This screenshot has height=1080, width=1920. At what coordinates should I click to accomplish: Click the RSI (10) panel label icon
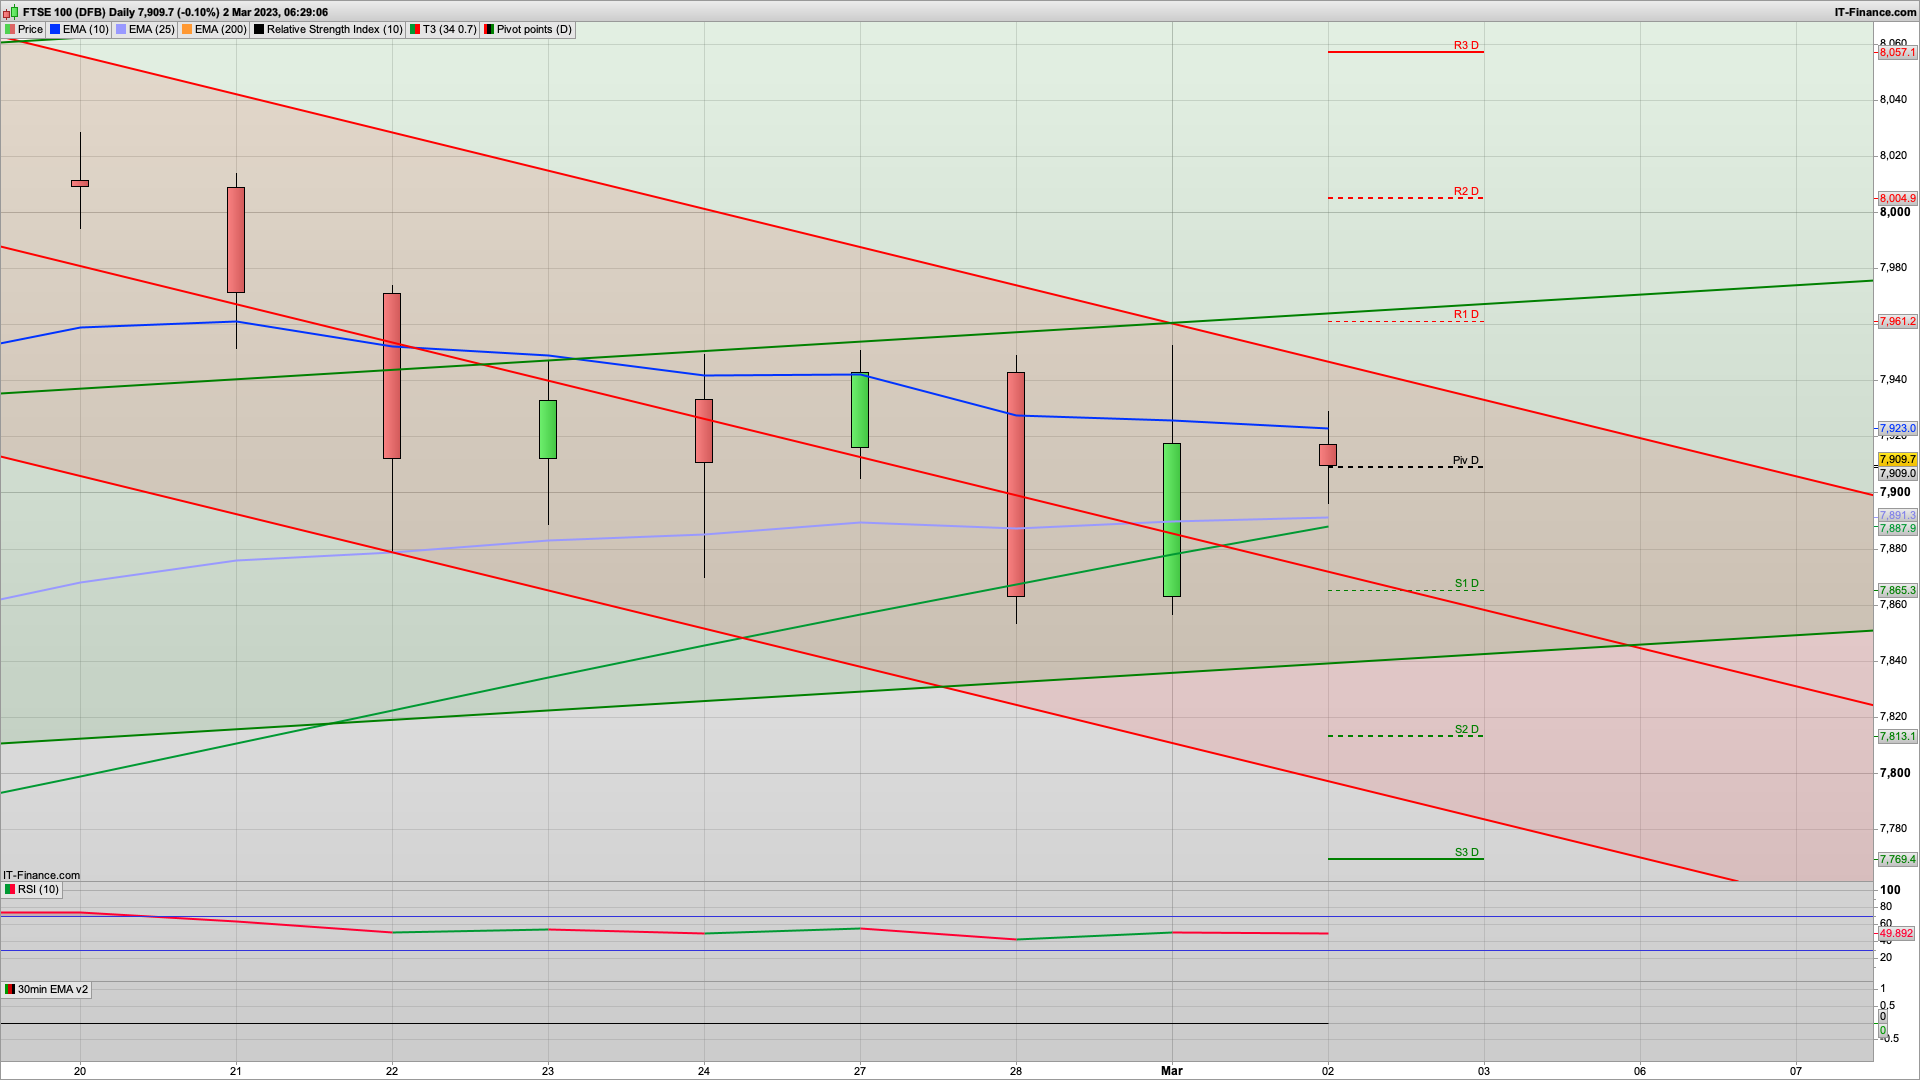click(x=10, y=889)
